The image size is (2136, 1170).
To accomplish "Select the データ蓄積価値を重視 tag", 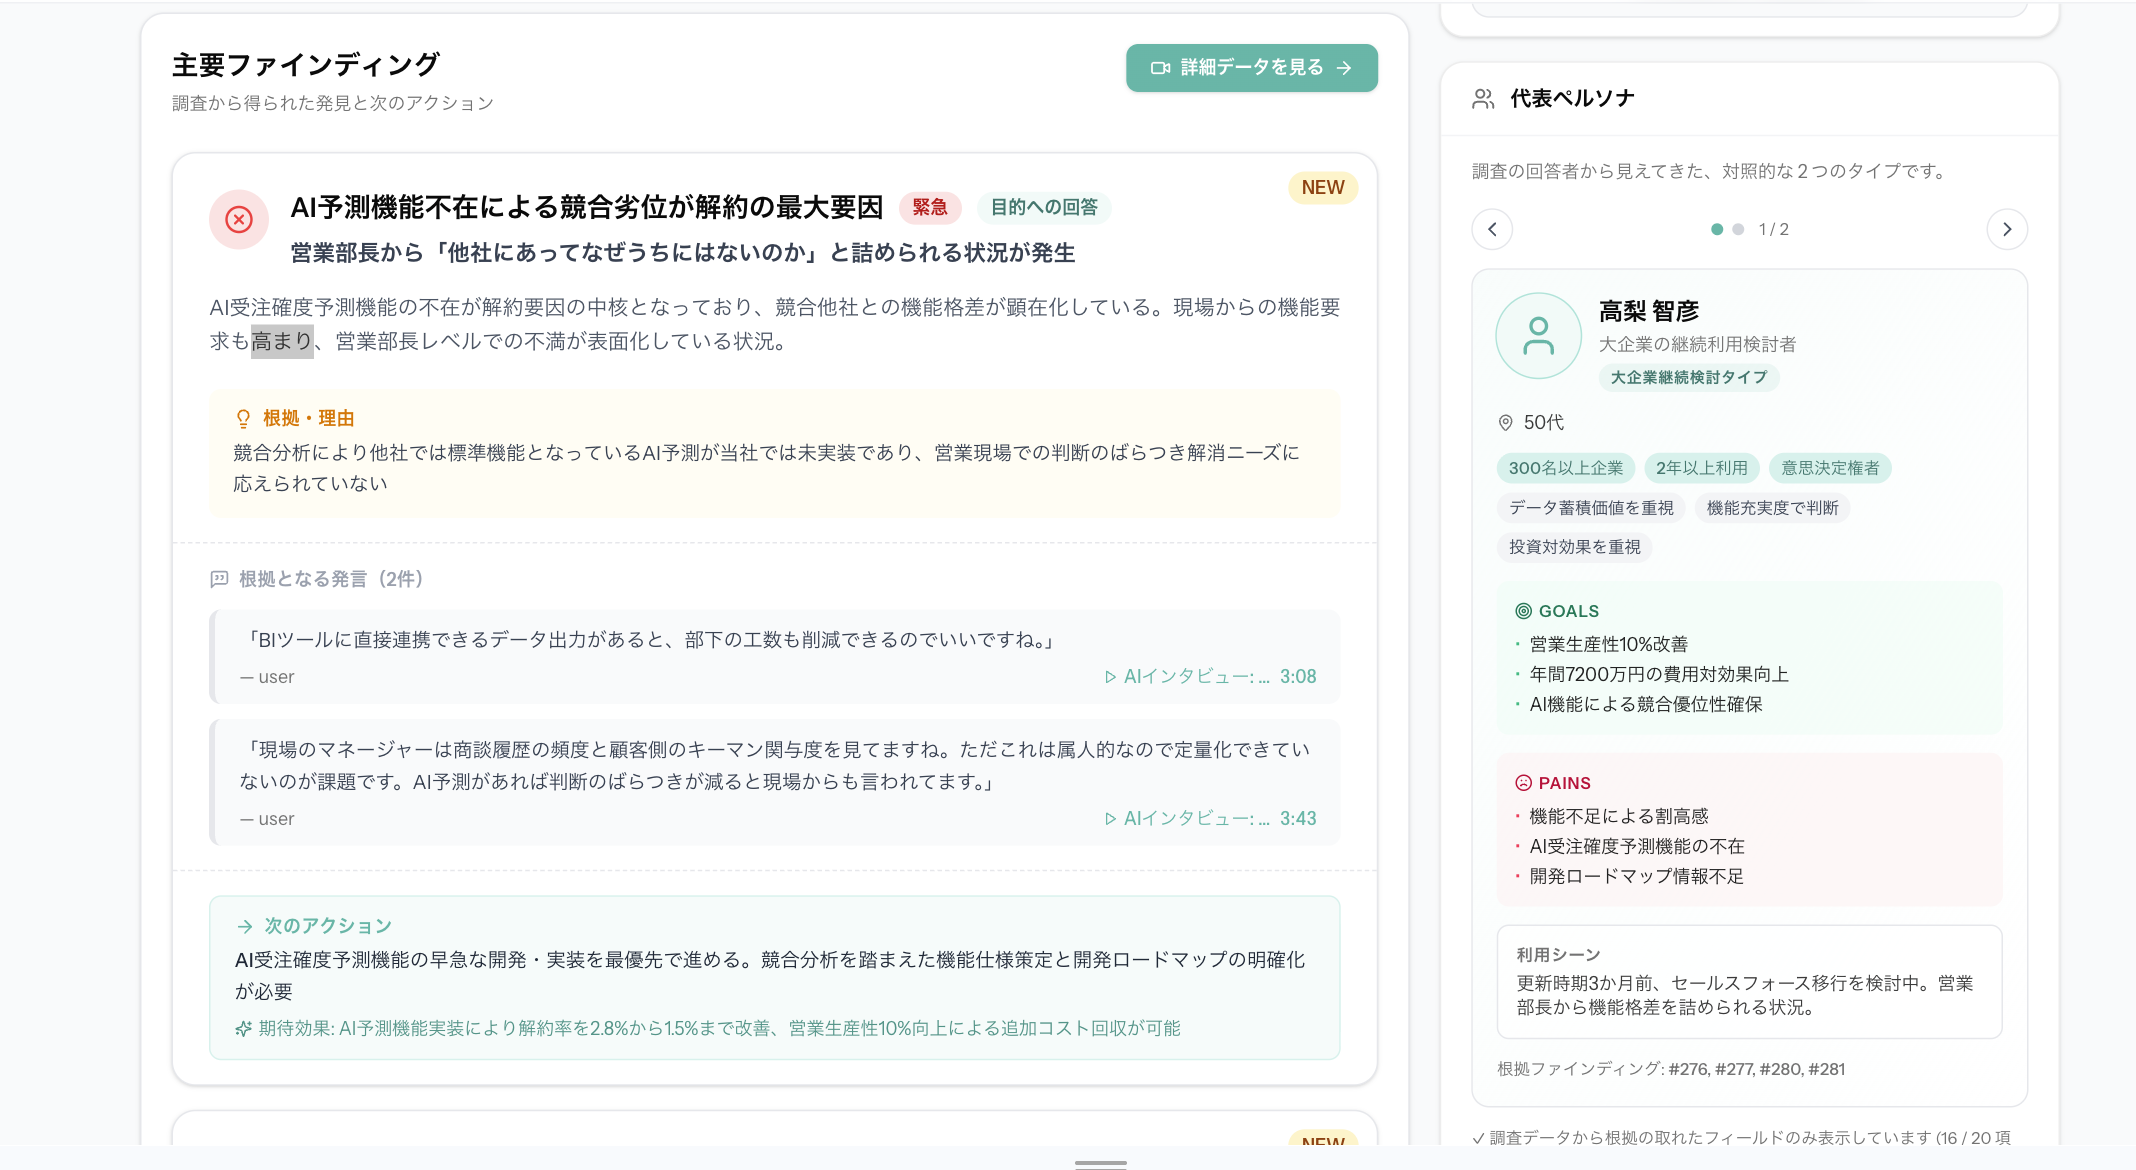I will (x=1591, y=508).
